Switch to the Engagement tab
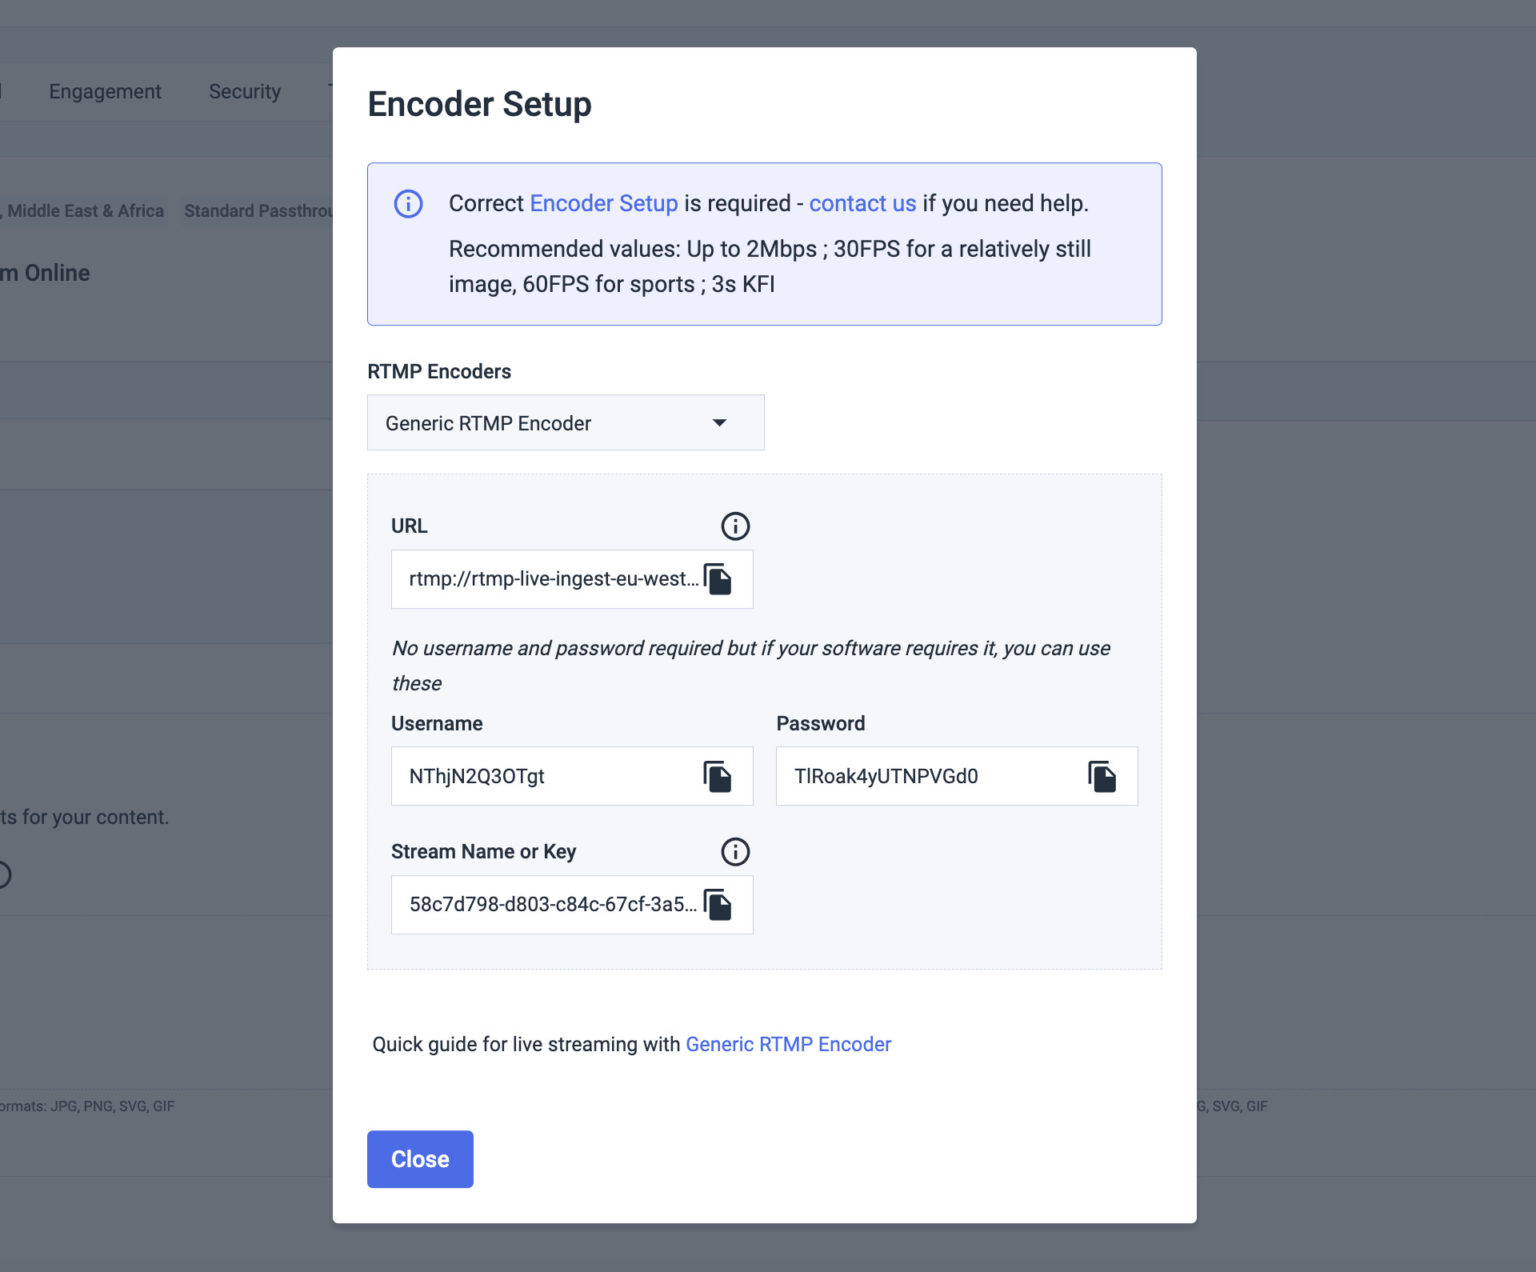Image resolution: width=1536 pixels, height=1272 pixels. point(104,91)
